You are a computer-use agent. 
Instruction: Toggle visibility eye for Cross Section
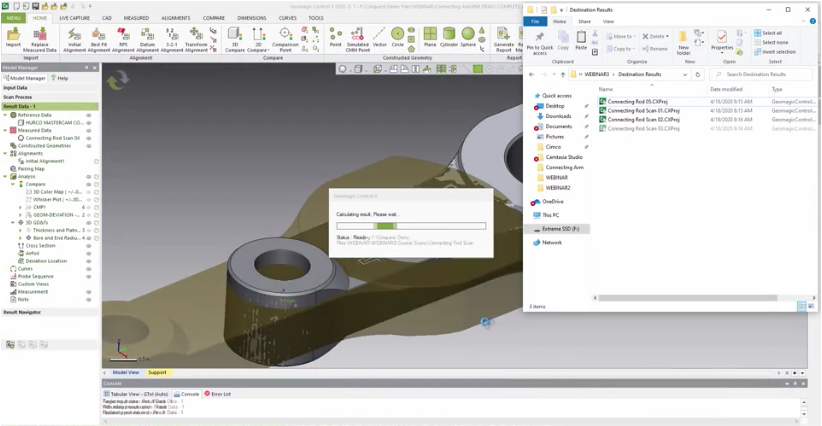(89, 245)
